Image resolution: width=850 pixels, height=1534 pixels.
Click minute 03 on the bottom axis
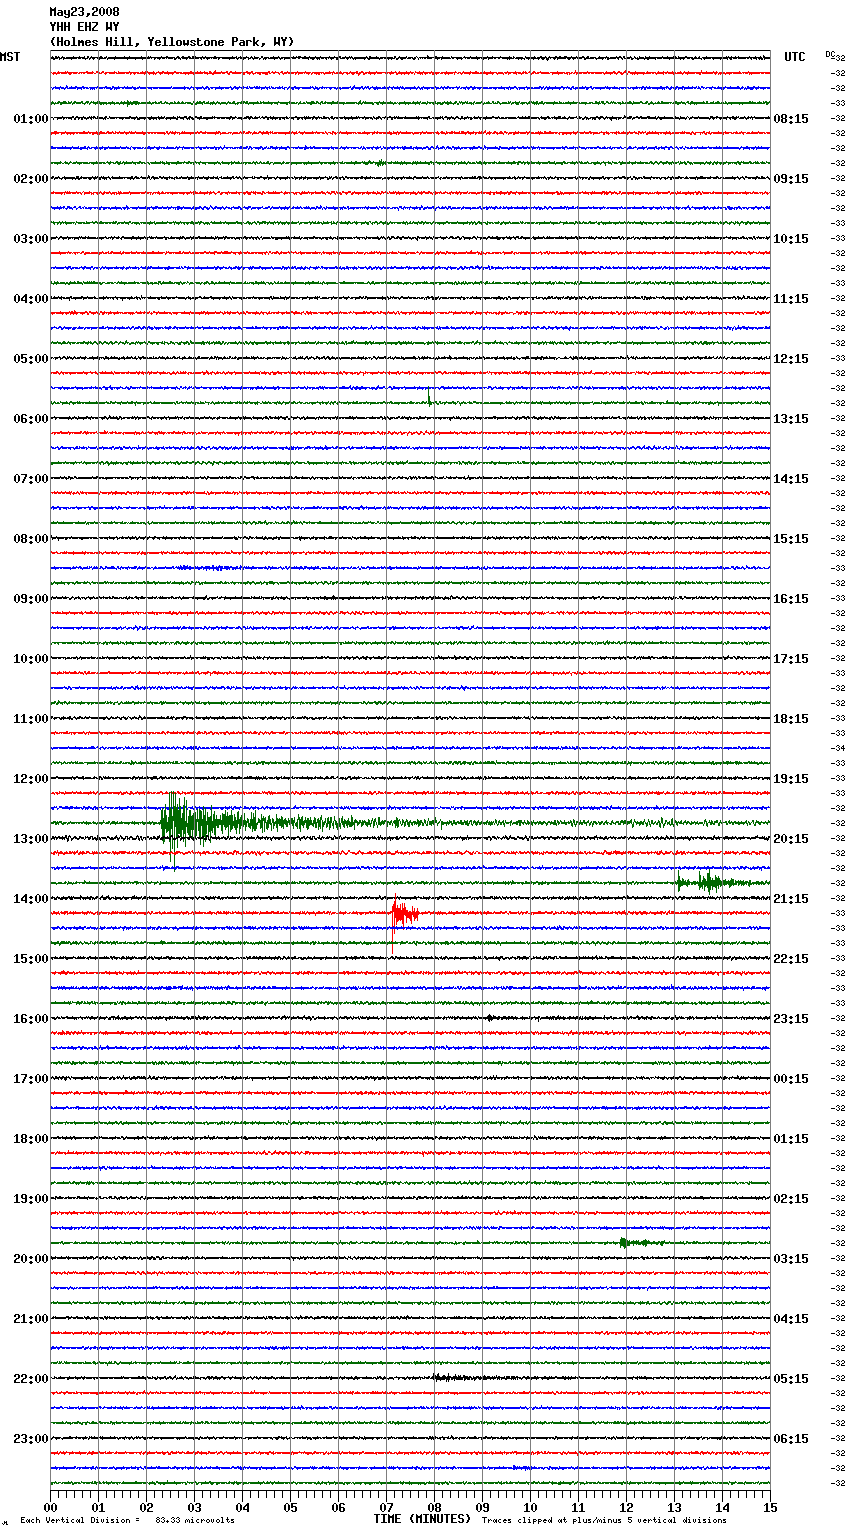tap(195, 1508)
